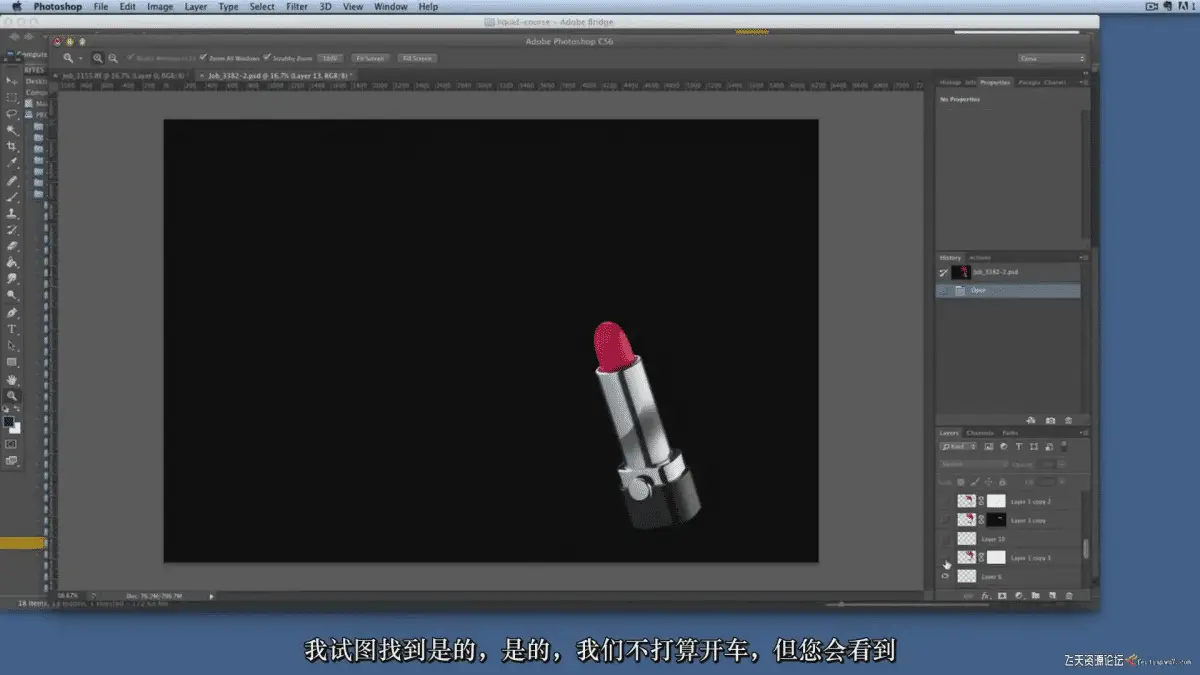Enable the Scrubby Zoom checkbox
1200x675 pixels.
(x=266, y=58)
